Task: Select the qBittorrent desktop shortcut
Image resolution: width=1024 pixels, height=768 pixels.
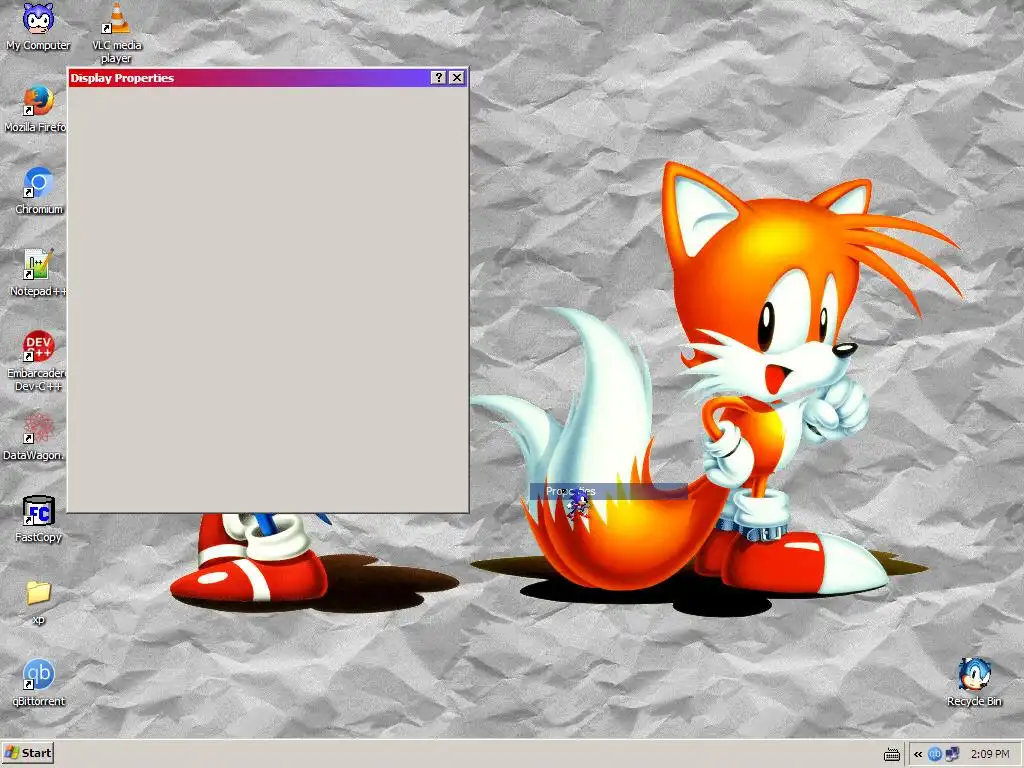Action: (x=39, y=683)
